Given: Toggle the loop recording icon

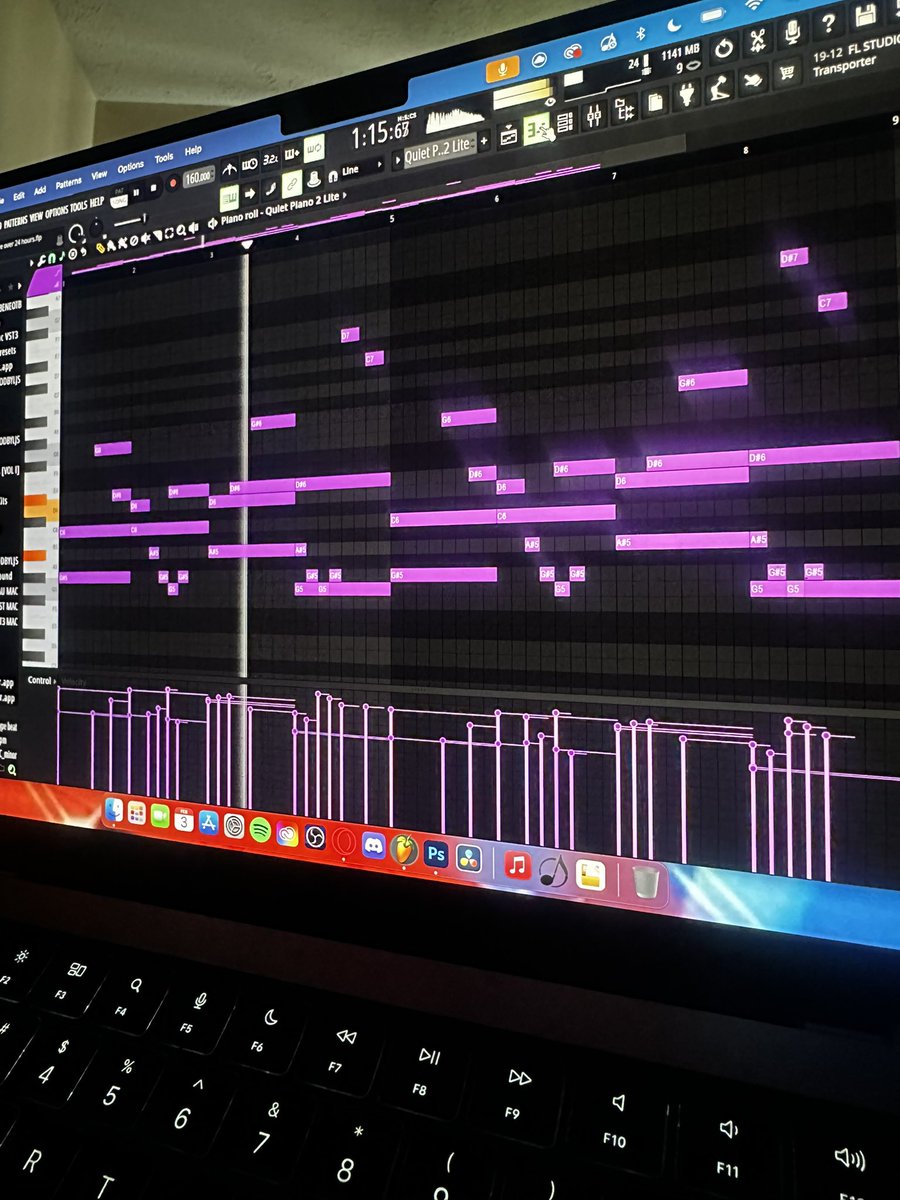Looking at the screenshot, I should [314, 147].
